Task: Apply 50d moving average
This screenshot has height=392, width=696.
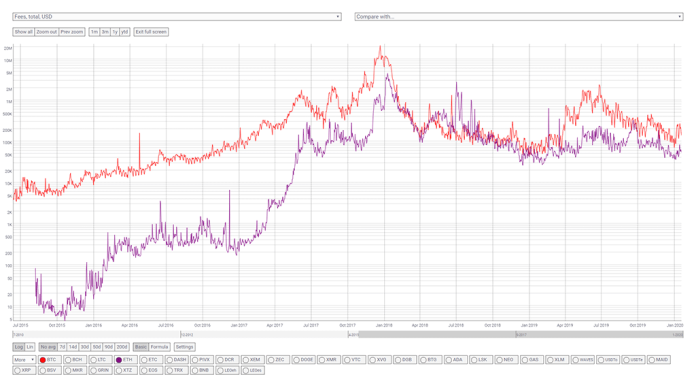Action: pos(97,347)
